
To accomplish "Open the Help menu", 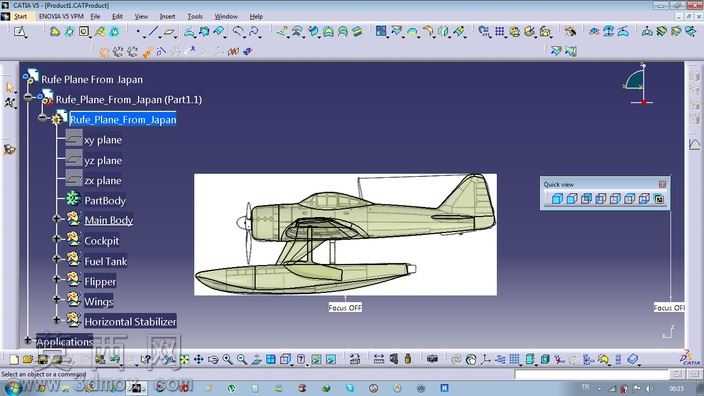I will click(256, 17).
